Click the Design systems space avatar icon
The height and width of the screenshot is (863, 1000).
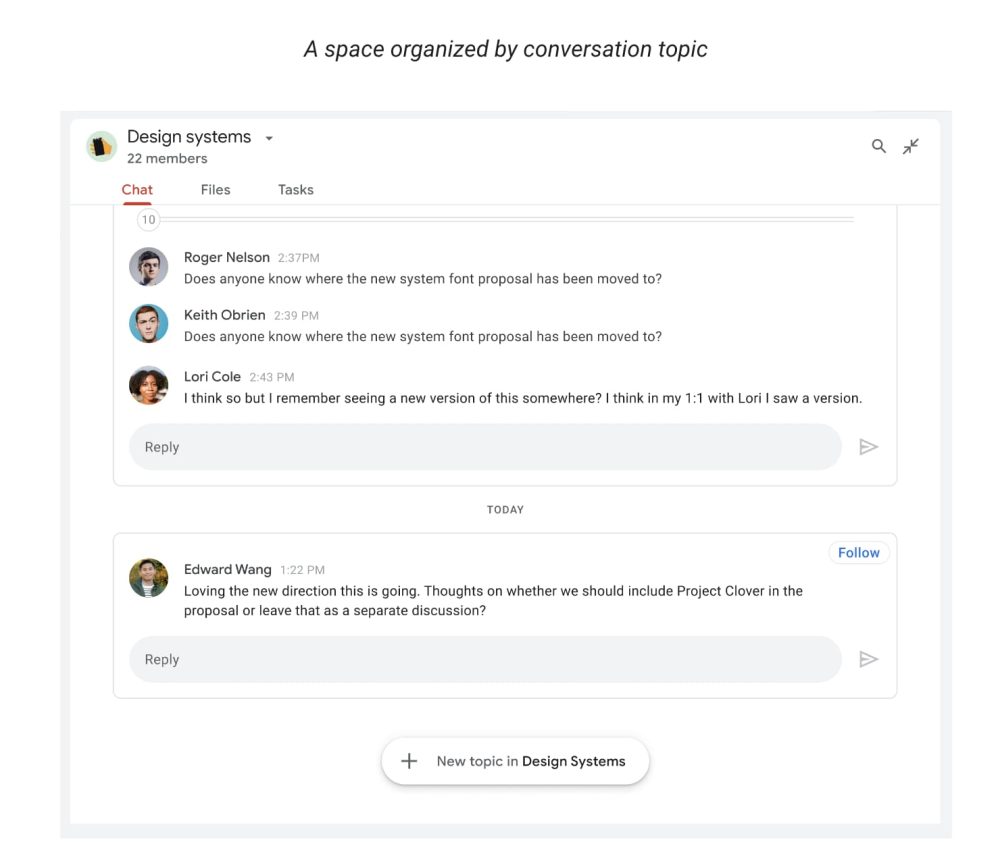[101, 147]
